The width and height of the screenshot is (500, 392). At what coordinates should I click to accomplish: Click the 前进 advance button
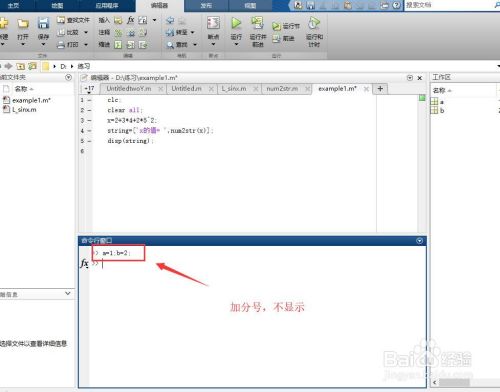[x=283, y=39]
